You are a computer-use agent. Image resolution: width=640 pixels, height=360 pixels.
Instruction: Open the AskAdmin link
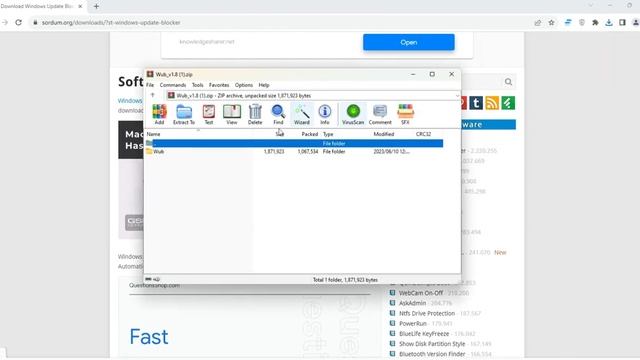[x=412, y=303]
